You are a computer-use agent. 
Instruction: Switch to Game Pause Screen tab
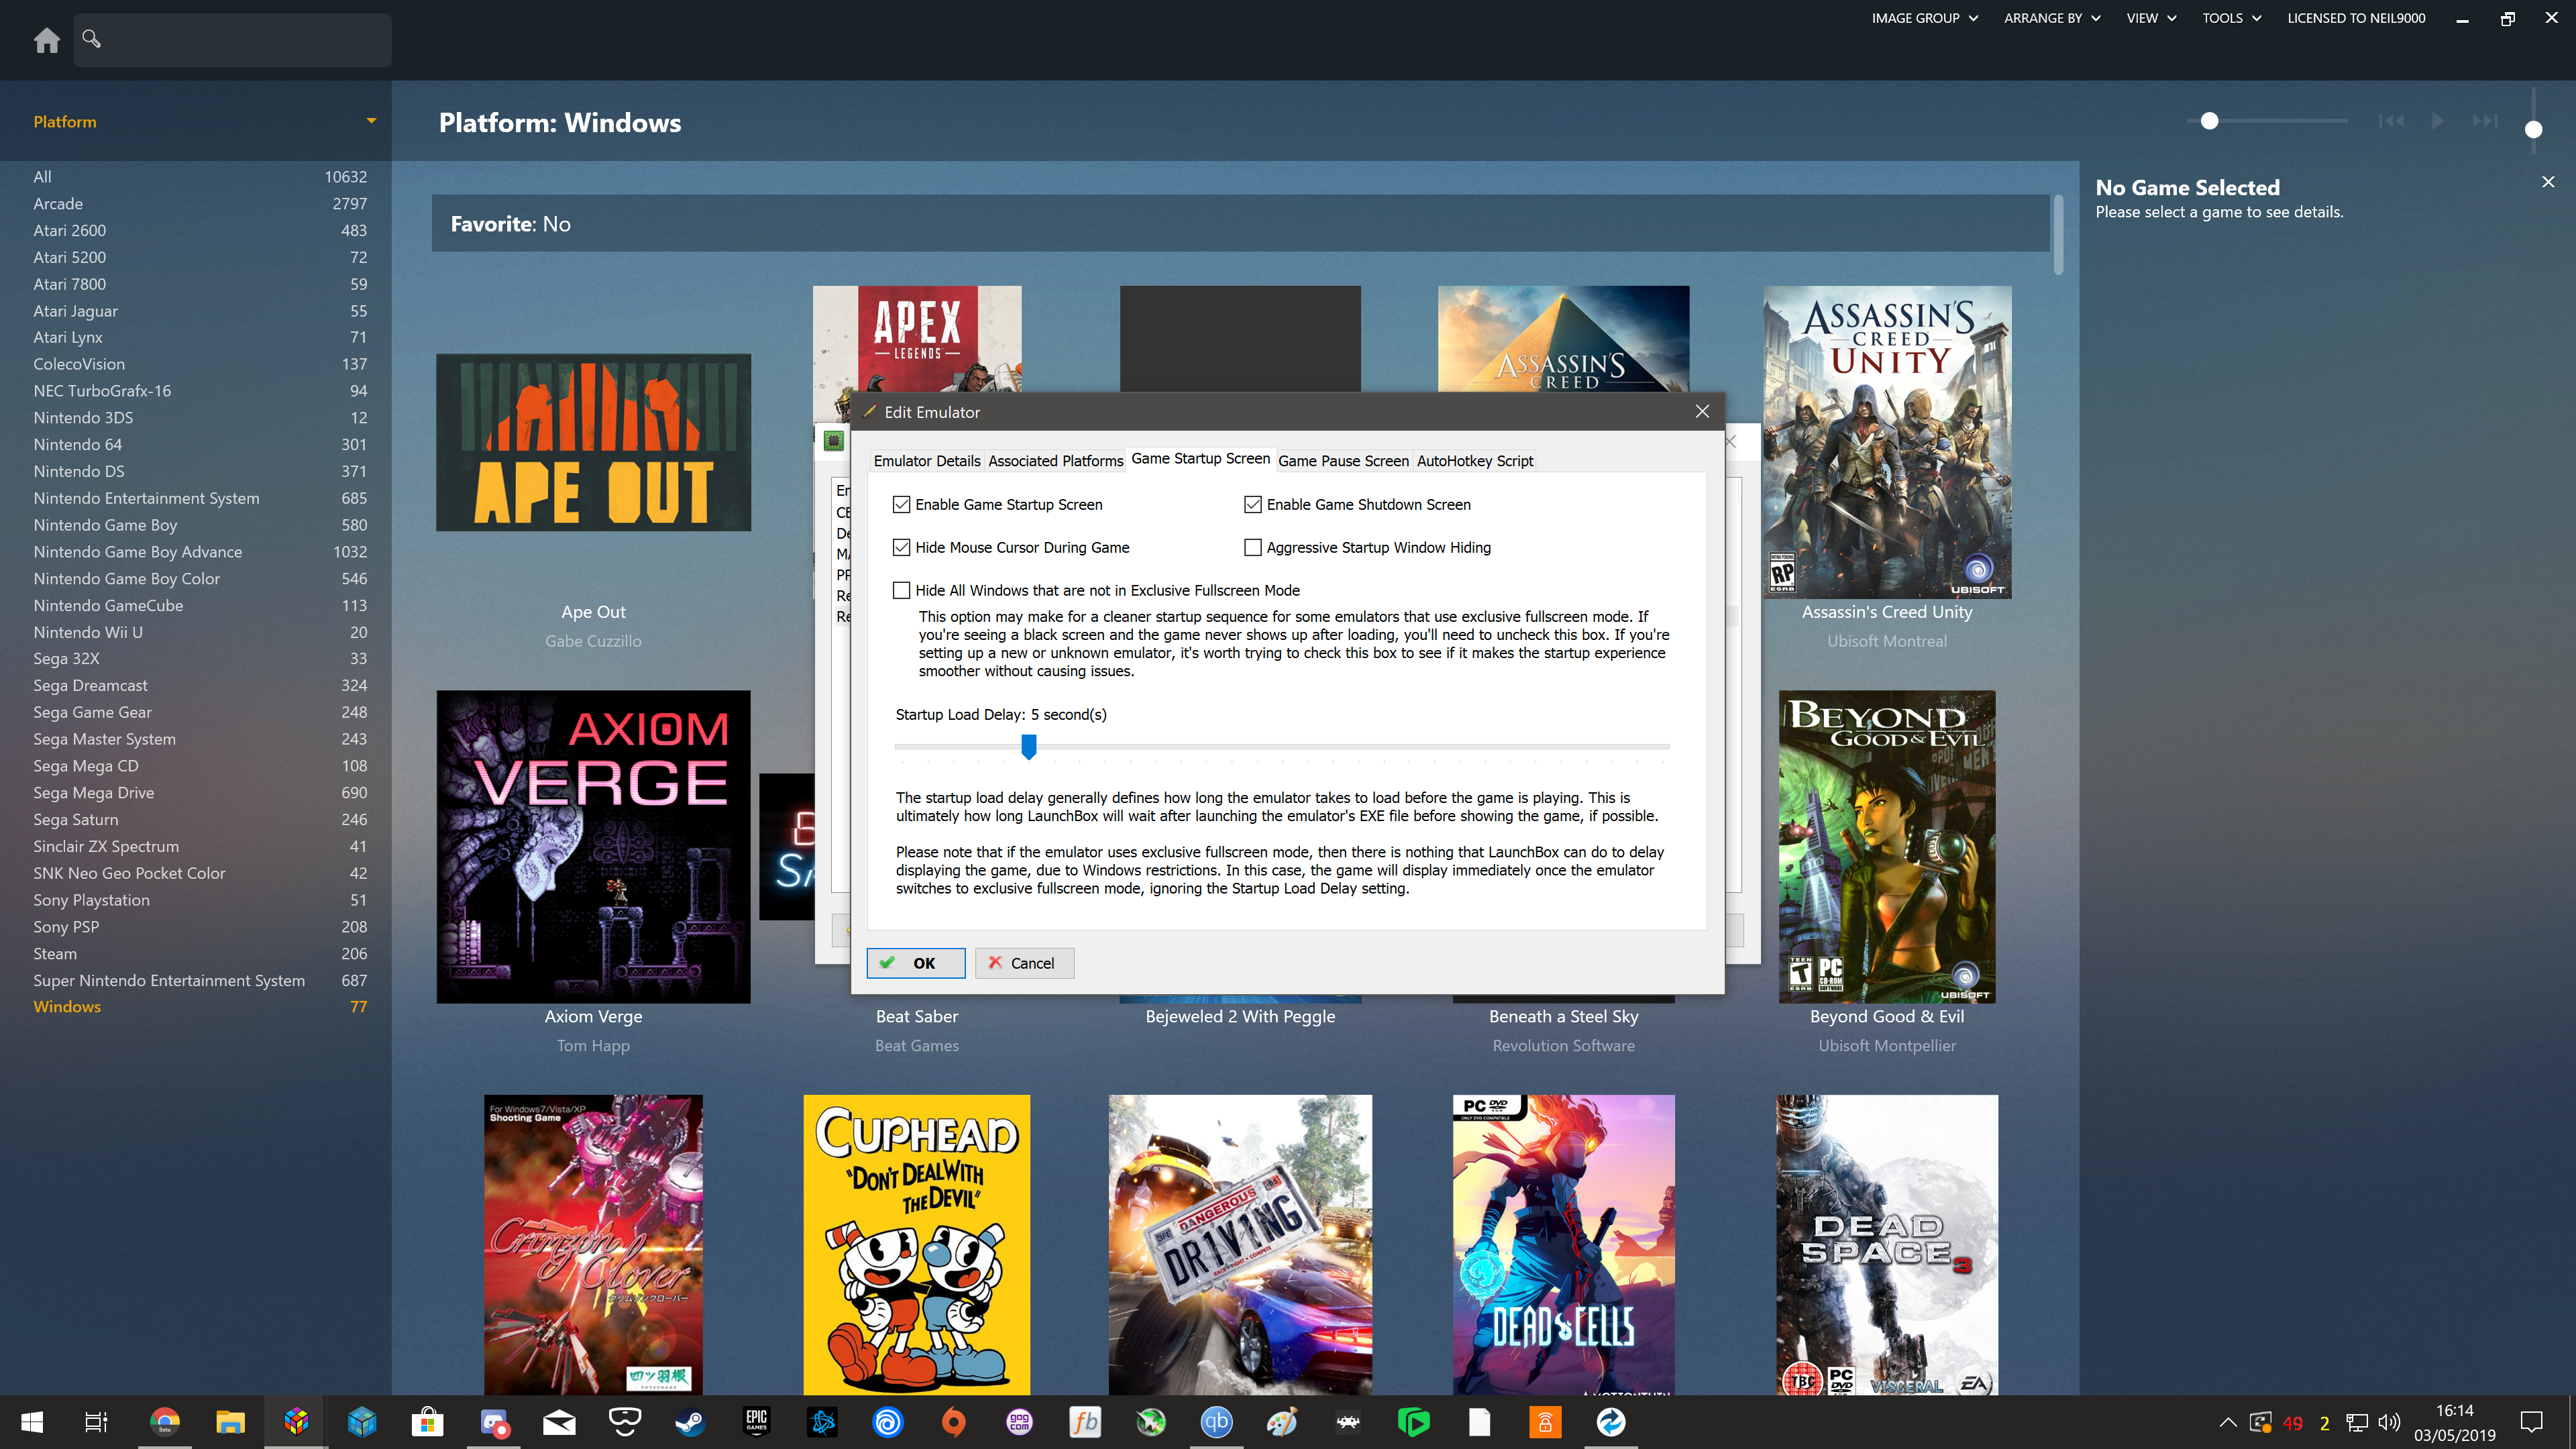[1343, 461]
